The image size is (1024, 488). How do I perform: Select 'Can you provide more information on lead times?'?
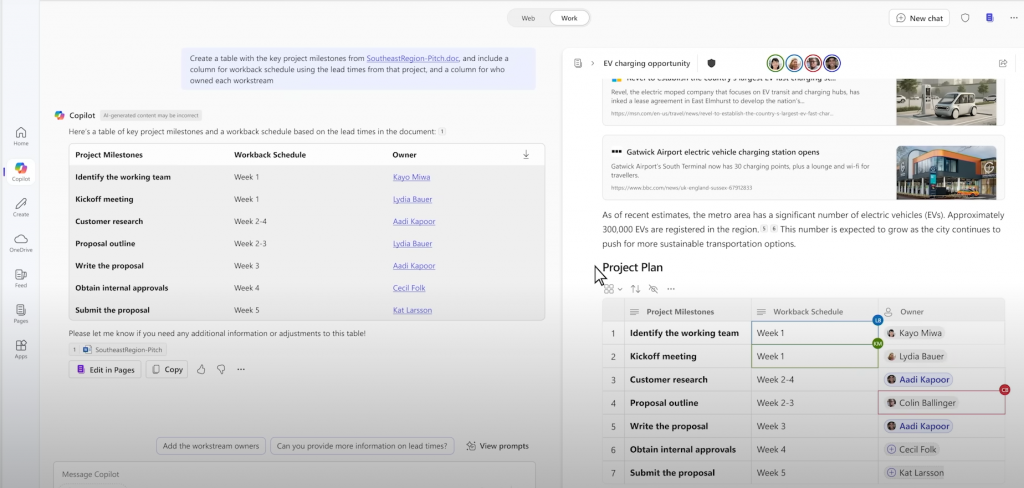coord(362,446)
